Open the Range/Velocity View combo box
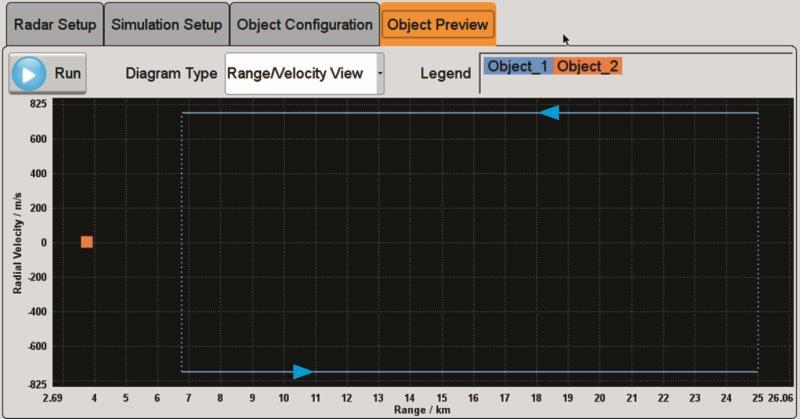The height and width of the screenshot is (419, 800). tap(298, 74)
